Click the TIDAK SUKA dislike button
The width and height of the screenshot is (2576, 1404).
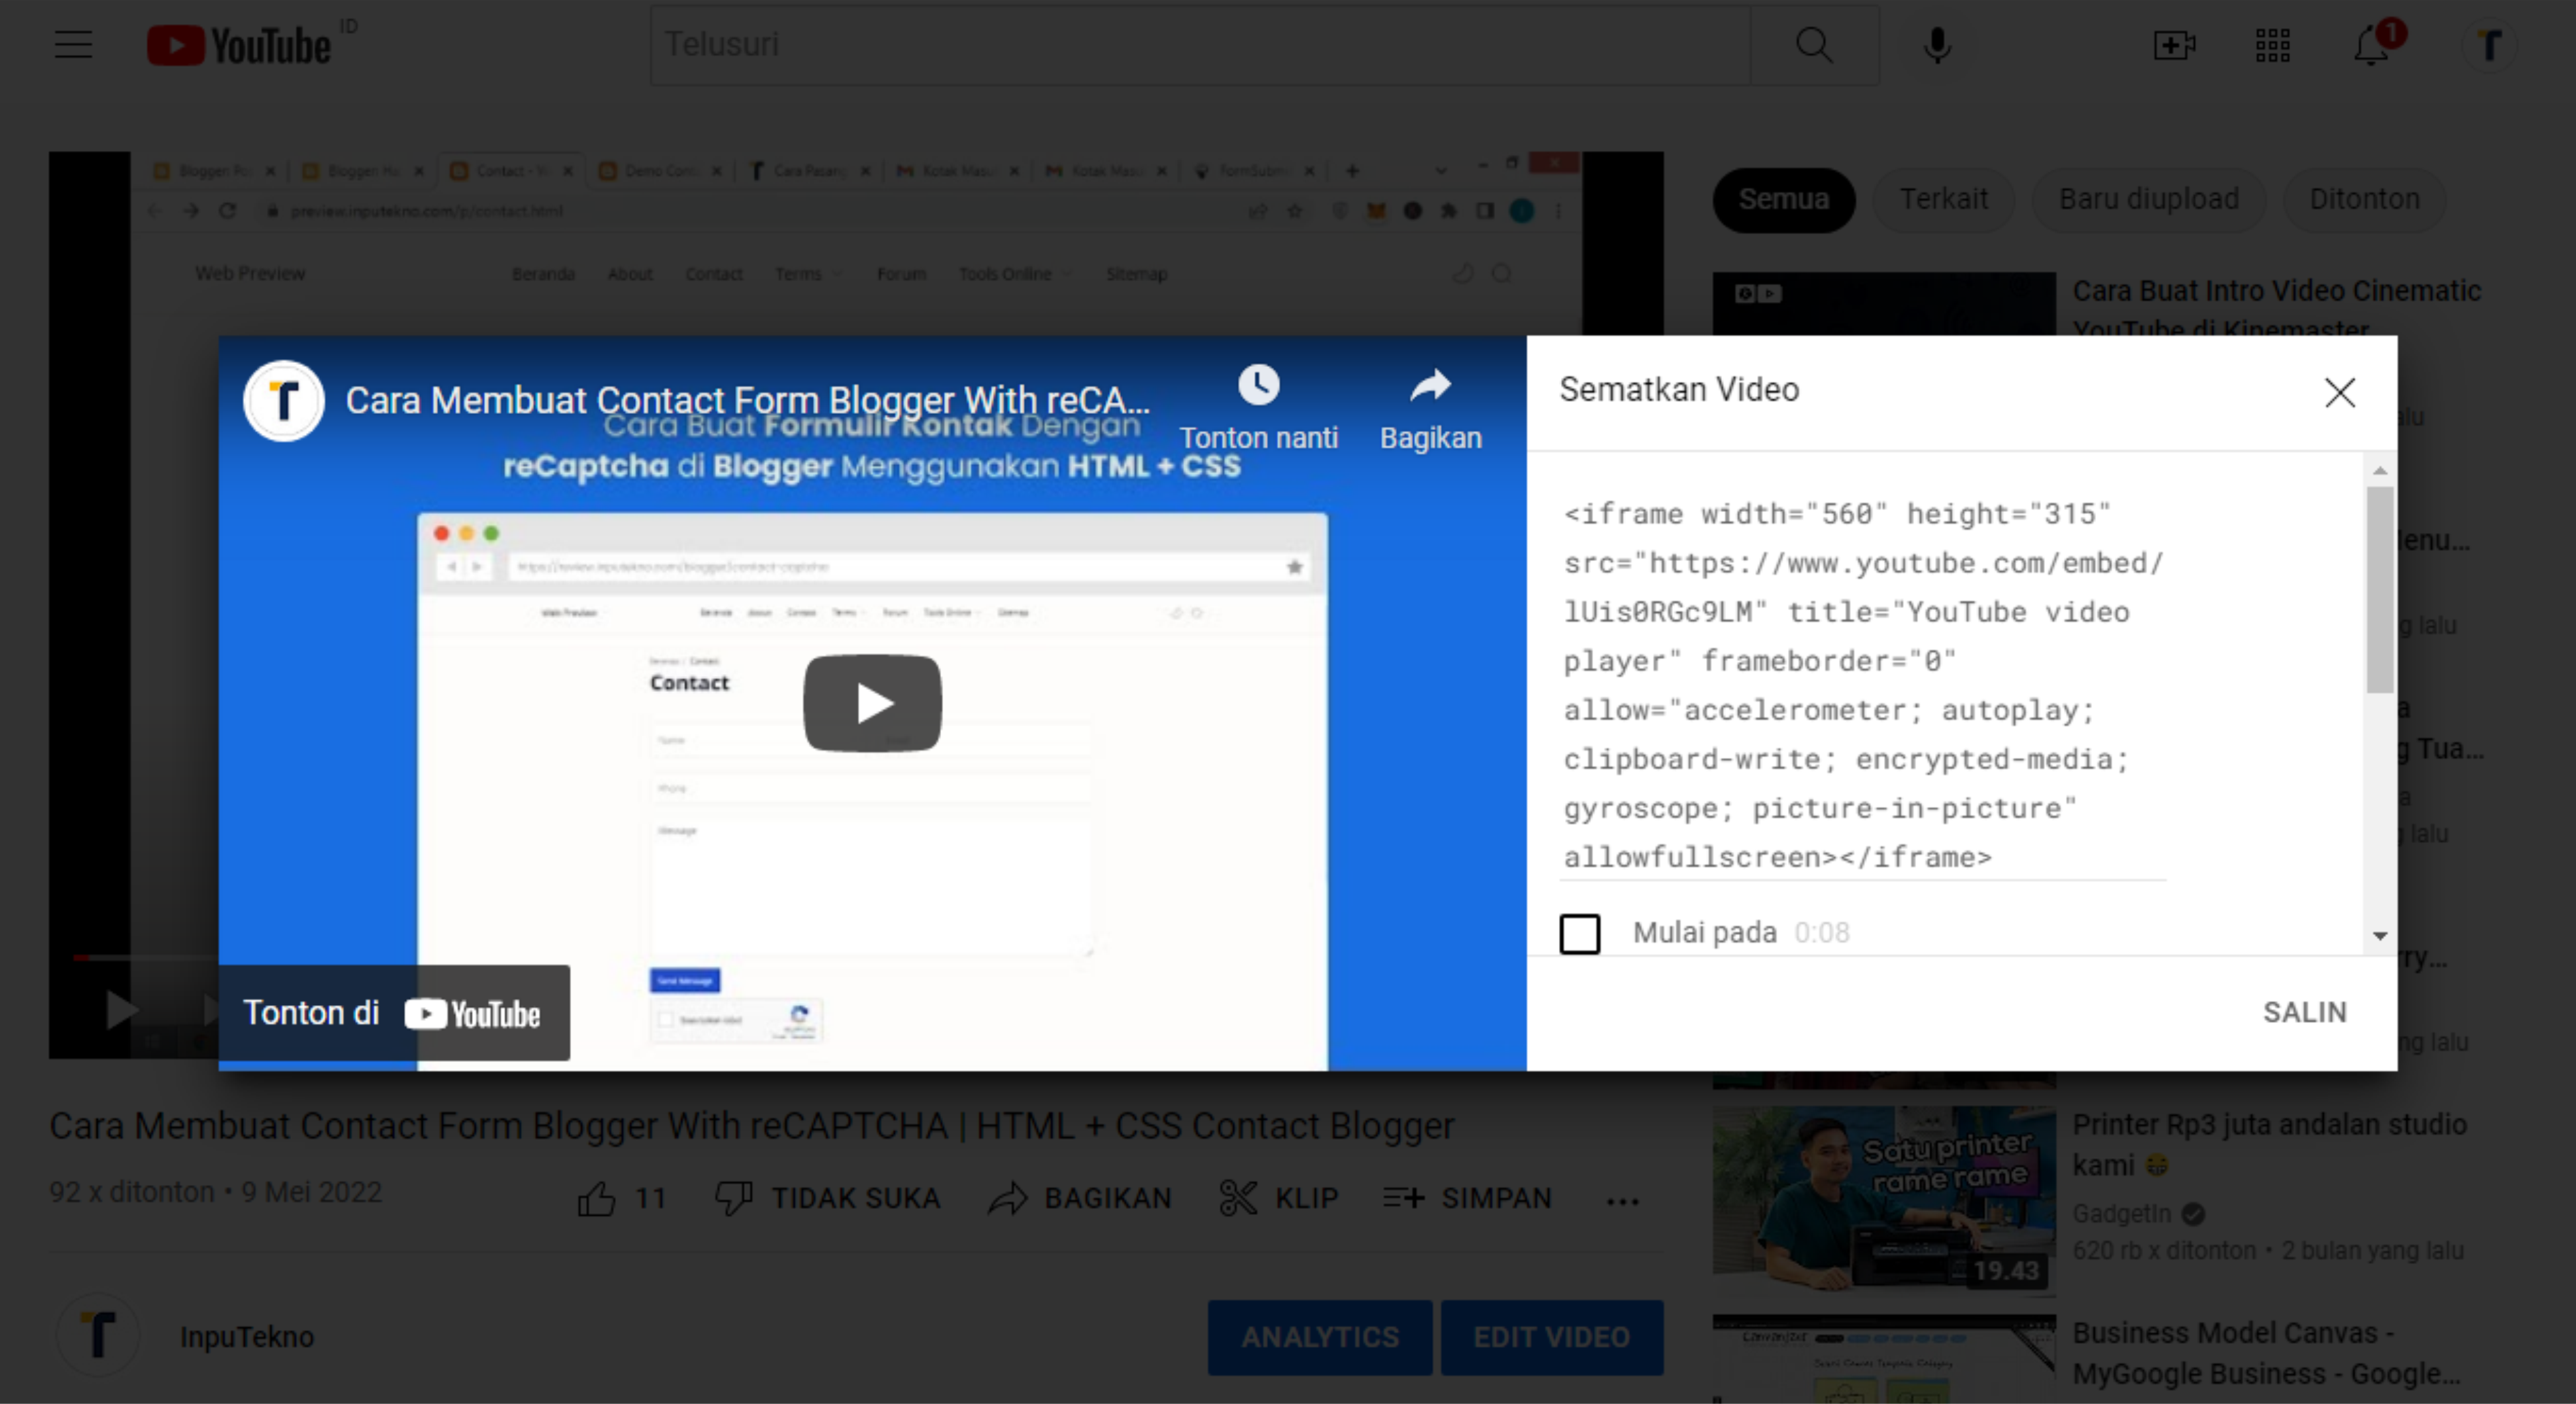point(828,1198)
